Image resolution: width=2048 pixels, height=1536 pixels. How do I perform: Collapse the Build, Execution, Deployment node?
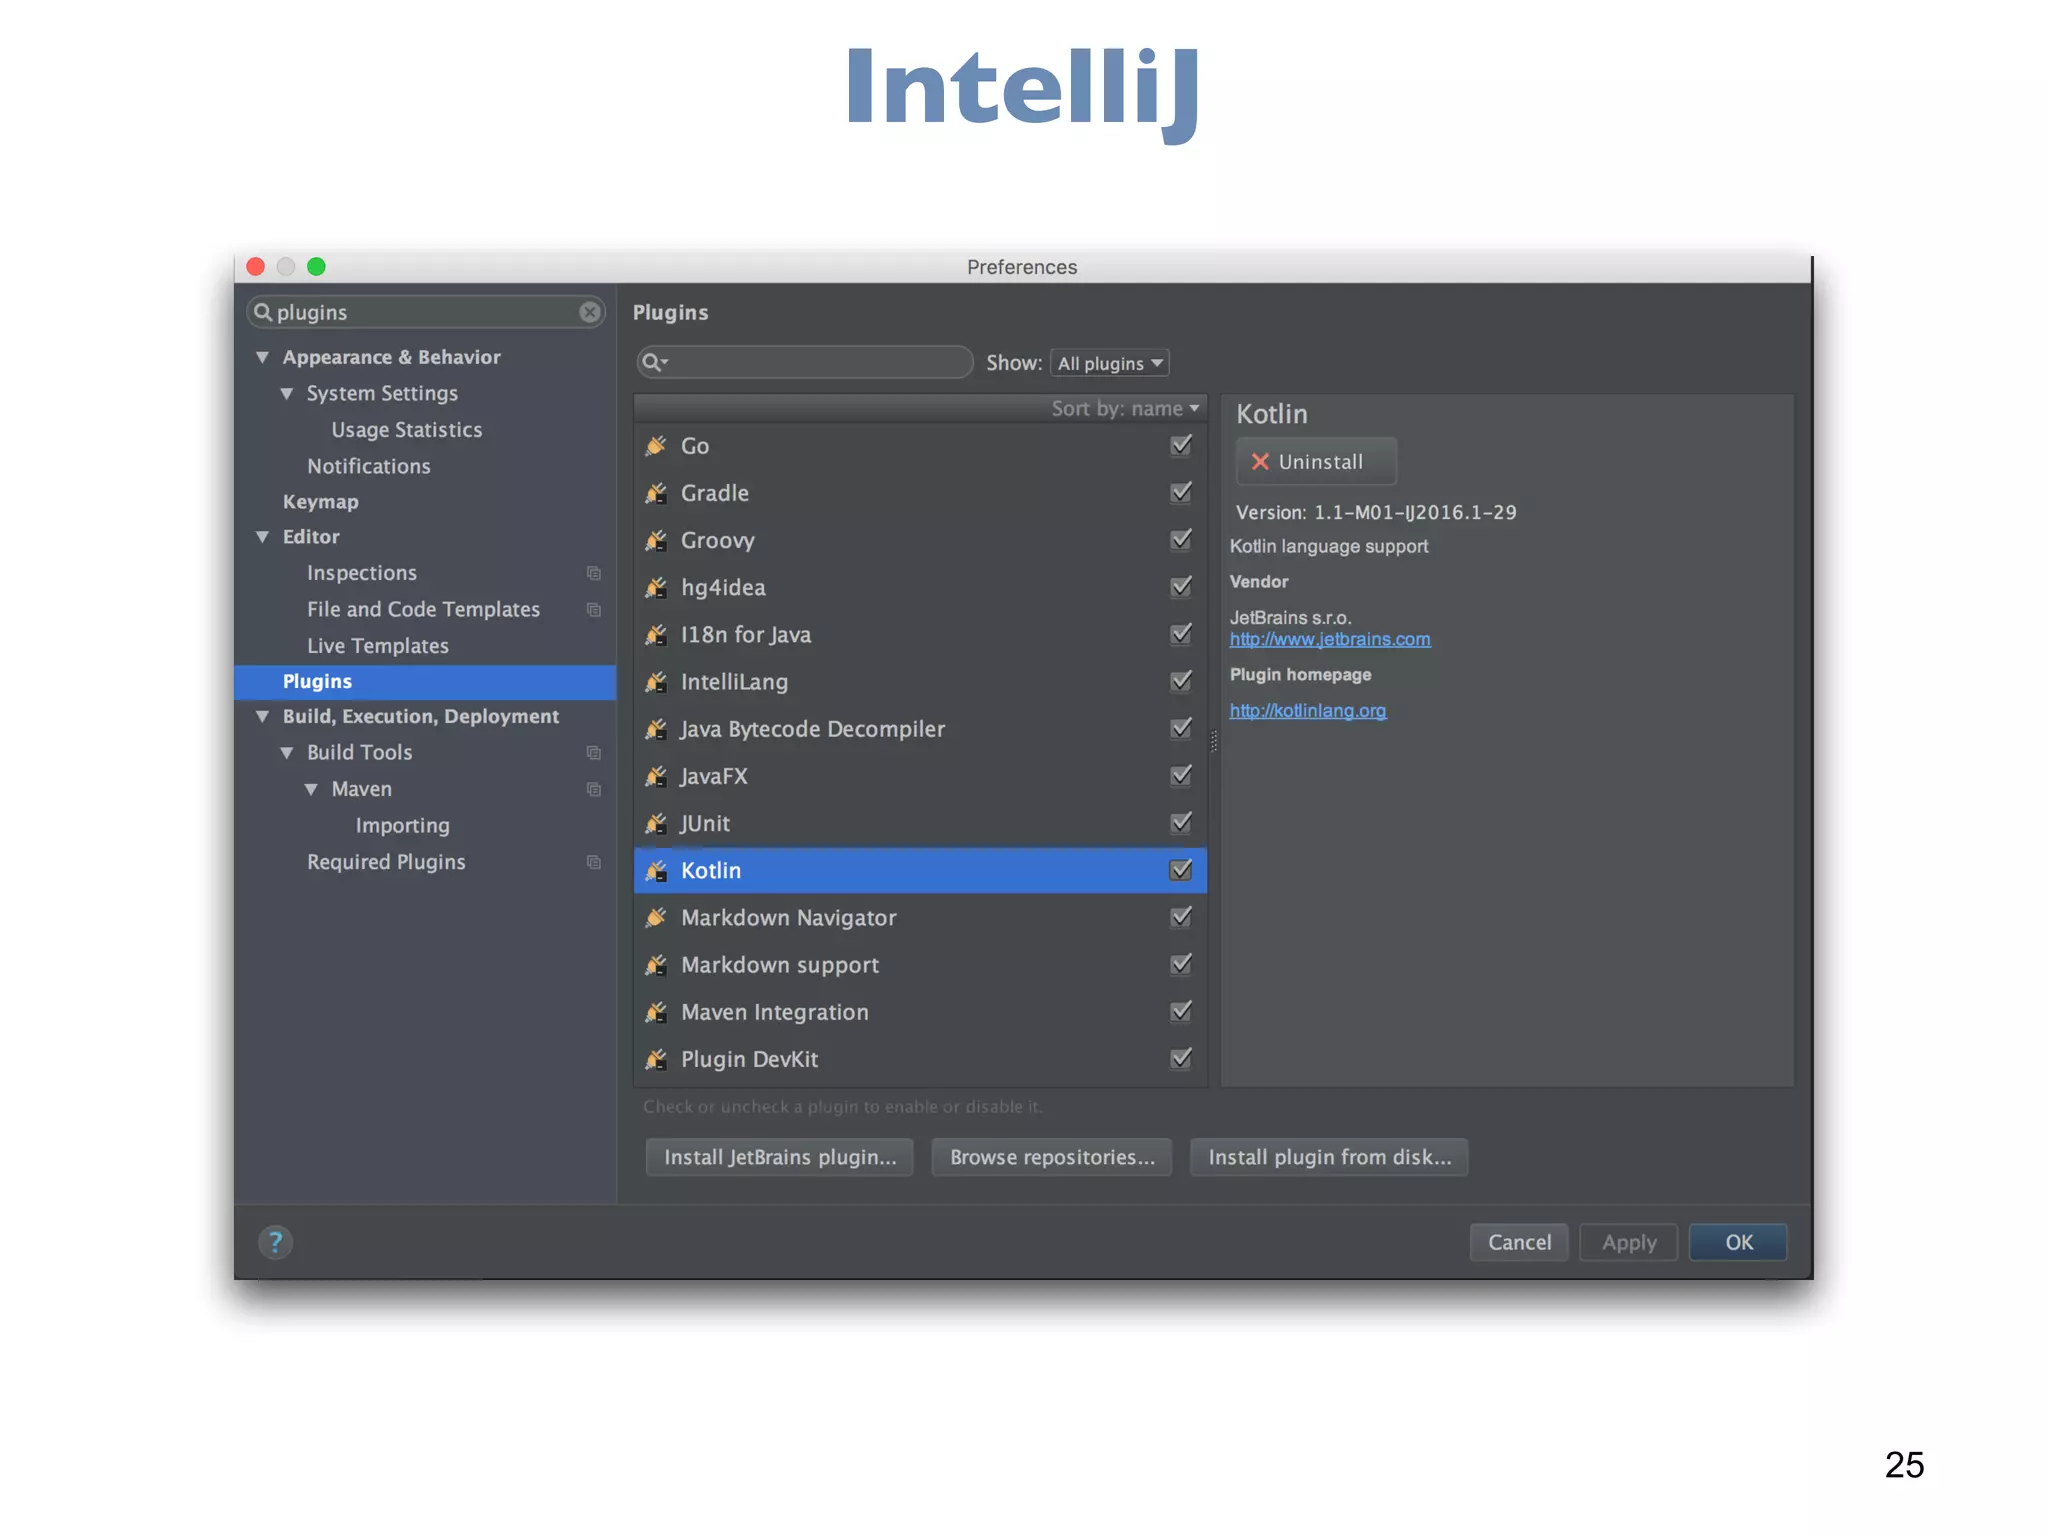[x=262, y=716]
